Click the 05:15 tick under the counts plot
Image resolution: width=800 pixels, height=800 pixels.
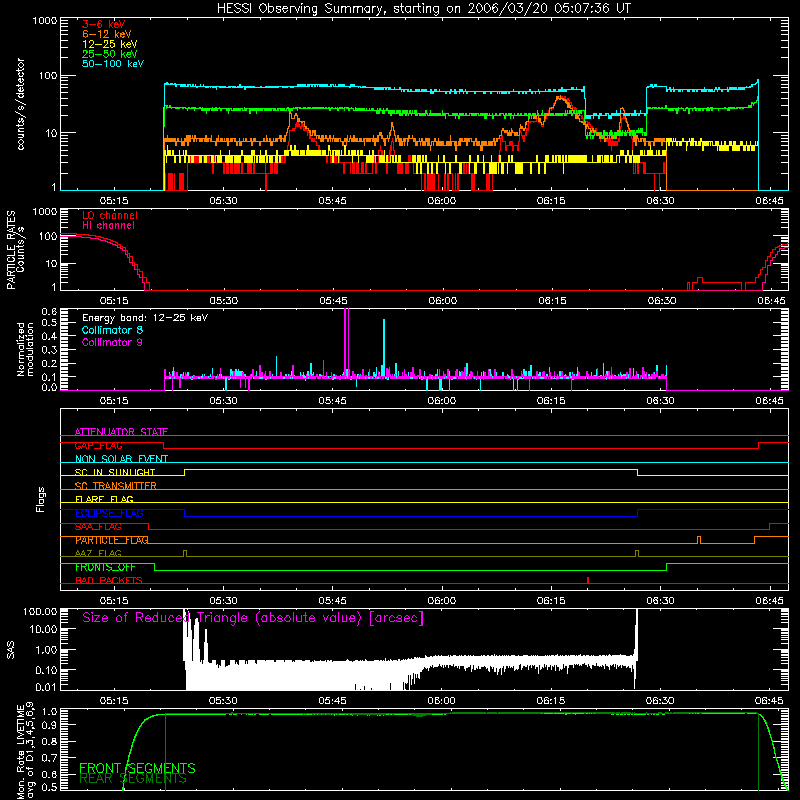[x=114, y=201]
